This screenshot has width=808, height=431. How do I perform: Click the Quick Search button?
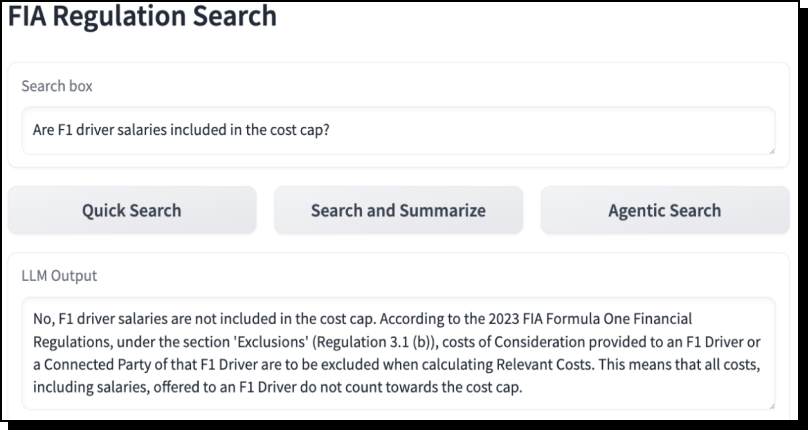point(132,210)
